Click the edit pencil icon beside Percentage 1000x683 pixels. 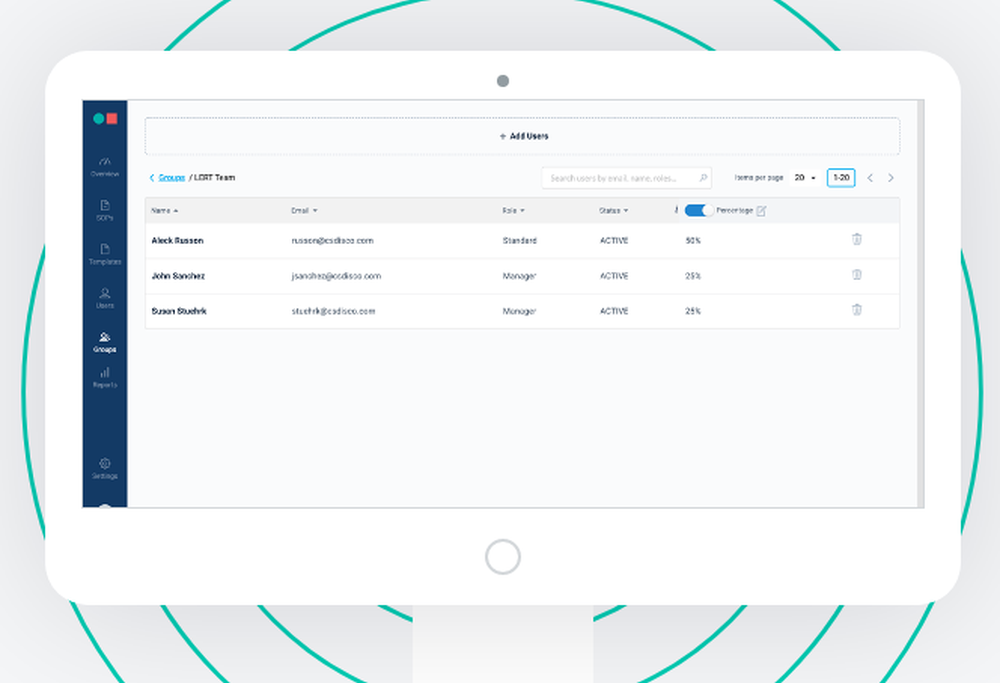pos(761,211)
